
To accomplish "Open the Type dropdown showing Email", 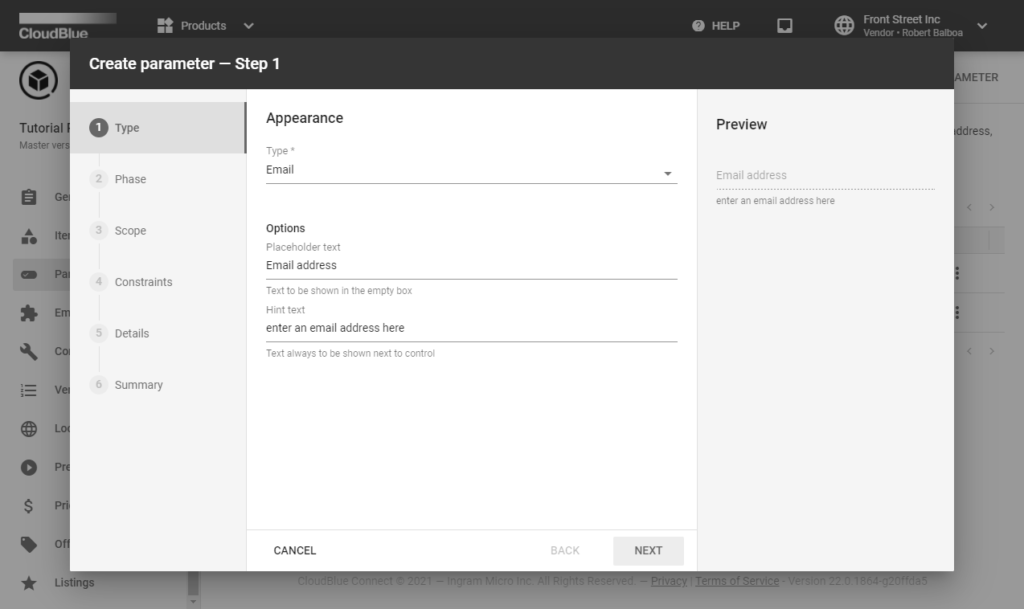I will click(x=470, y=170).
